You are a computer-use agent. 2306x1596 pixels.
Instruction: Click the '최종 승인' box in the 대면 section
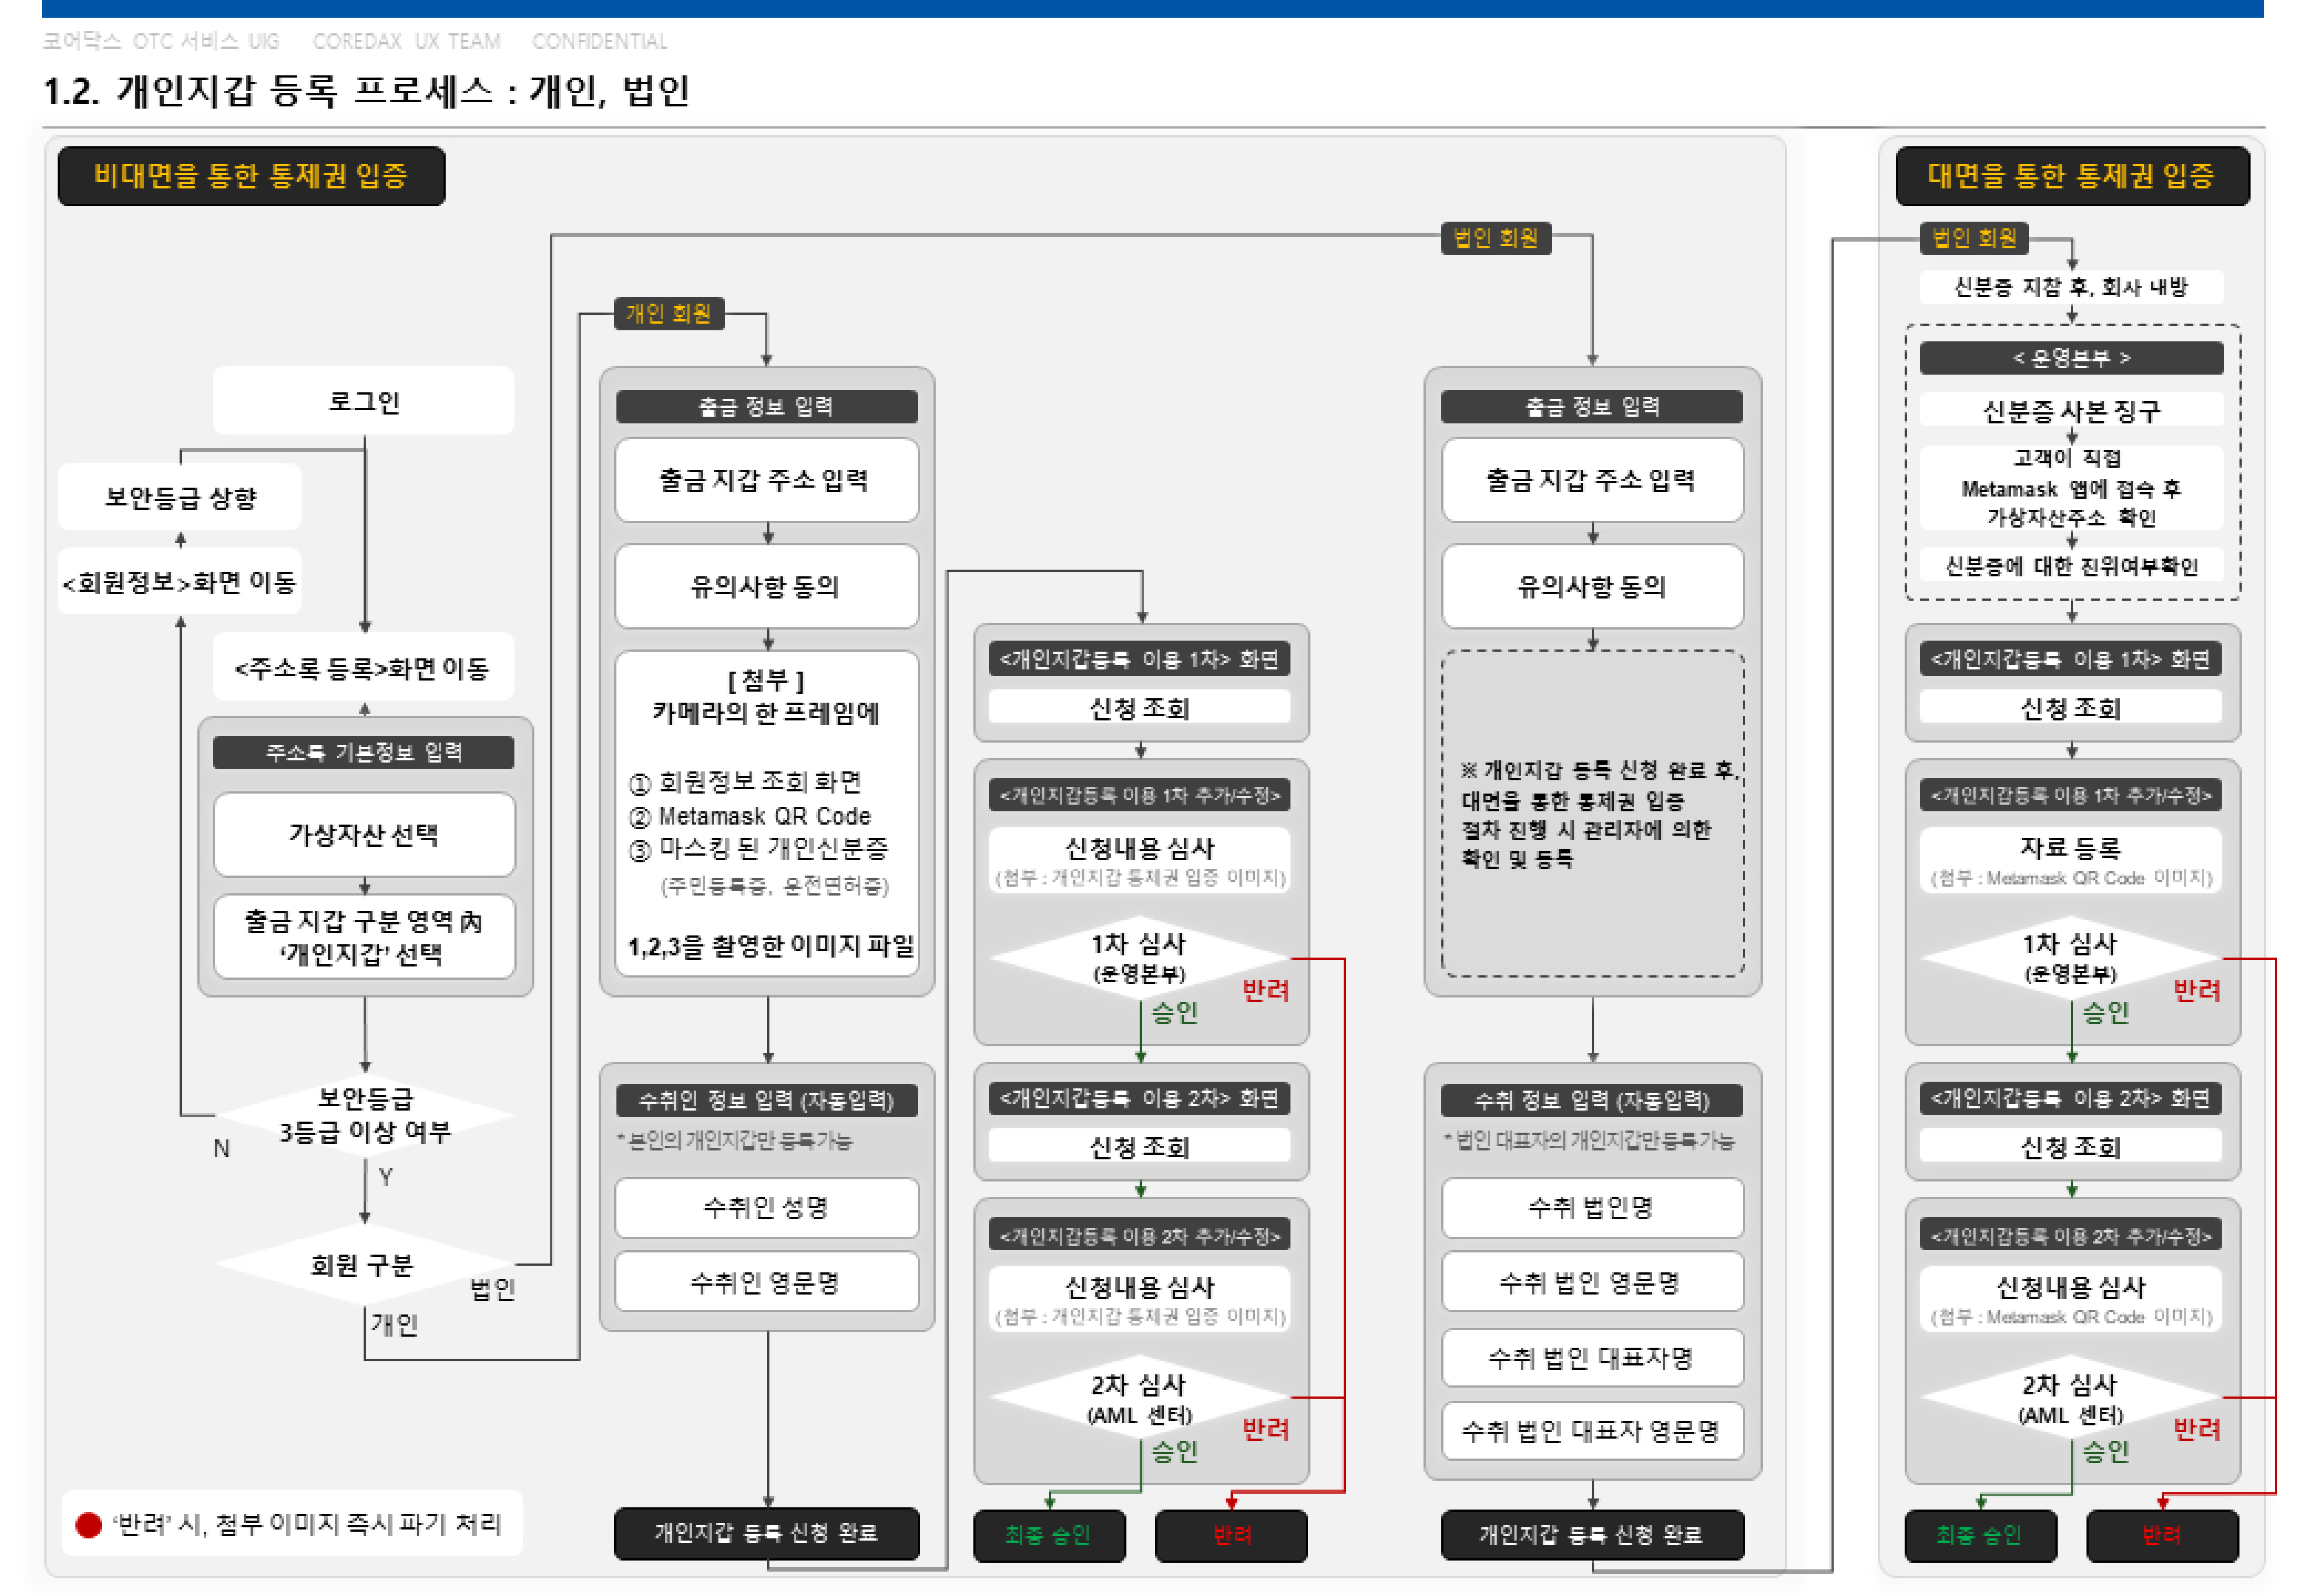tap(1981, 1535)
